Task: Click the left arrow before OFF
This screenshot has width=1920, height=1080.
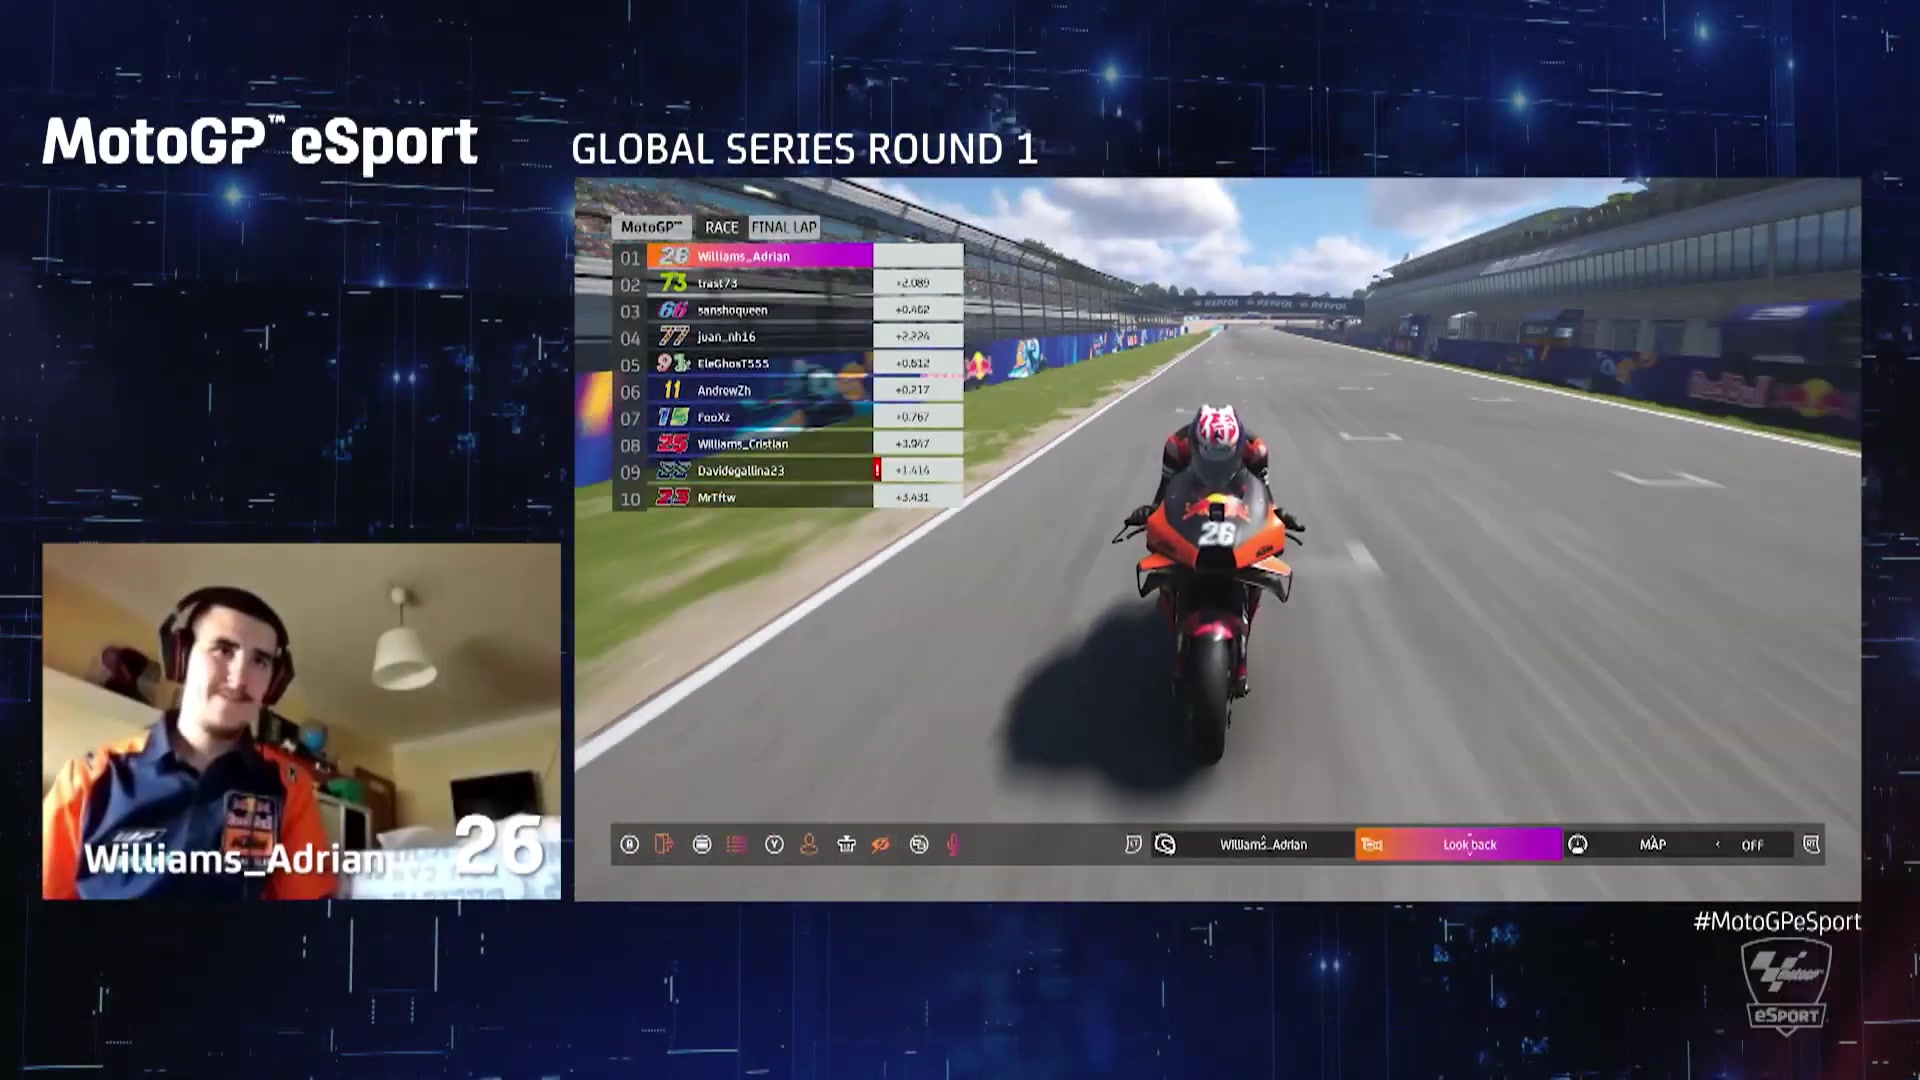Action: tap(1718, 845)
